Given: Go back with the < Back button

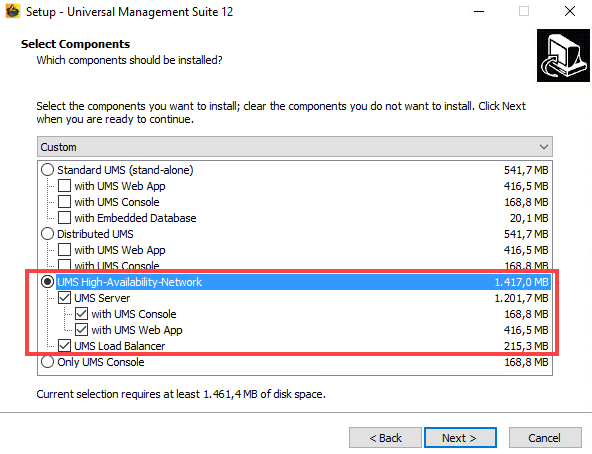Looking at the screenshot, I should pos(385,438).
